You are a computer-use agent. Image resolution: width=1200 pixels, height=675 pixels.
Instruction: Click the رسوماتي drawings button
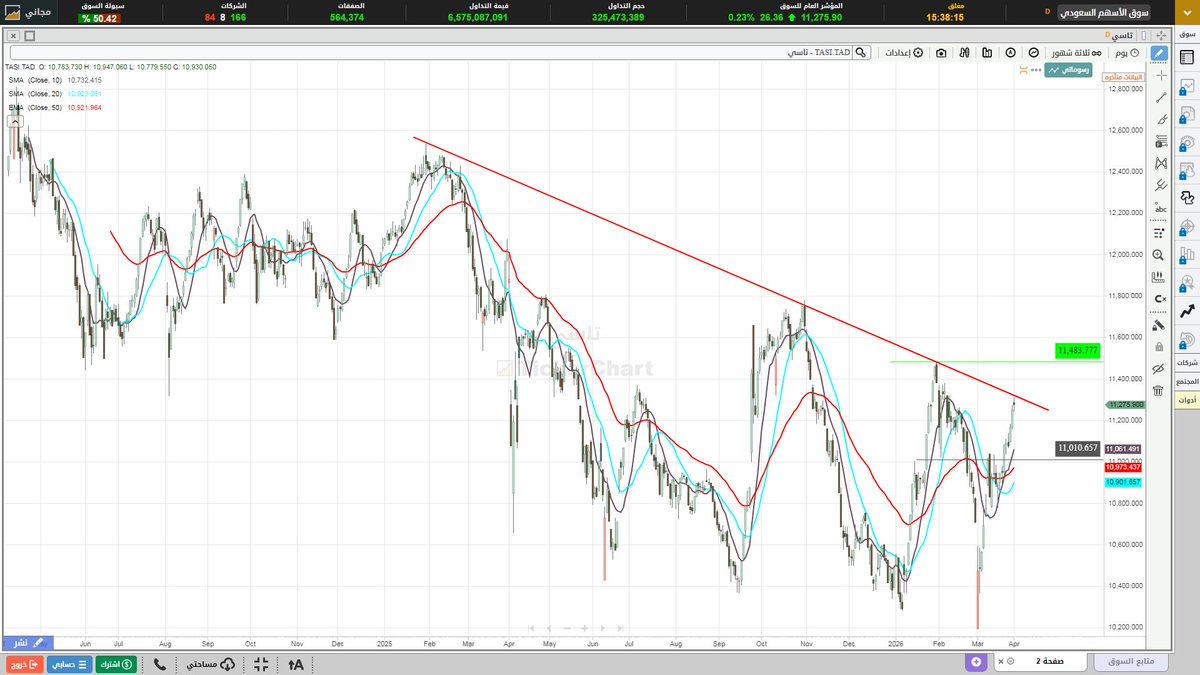pos(1069,70)
